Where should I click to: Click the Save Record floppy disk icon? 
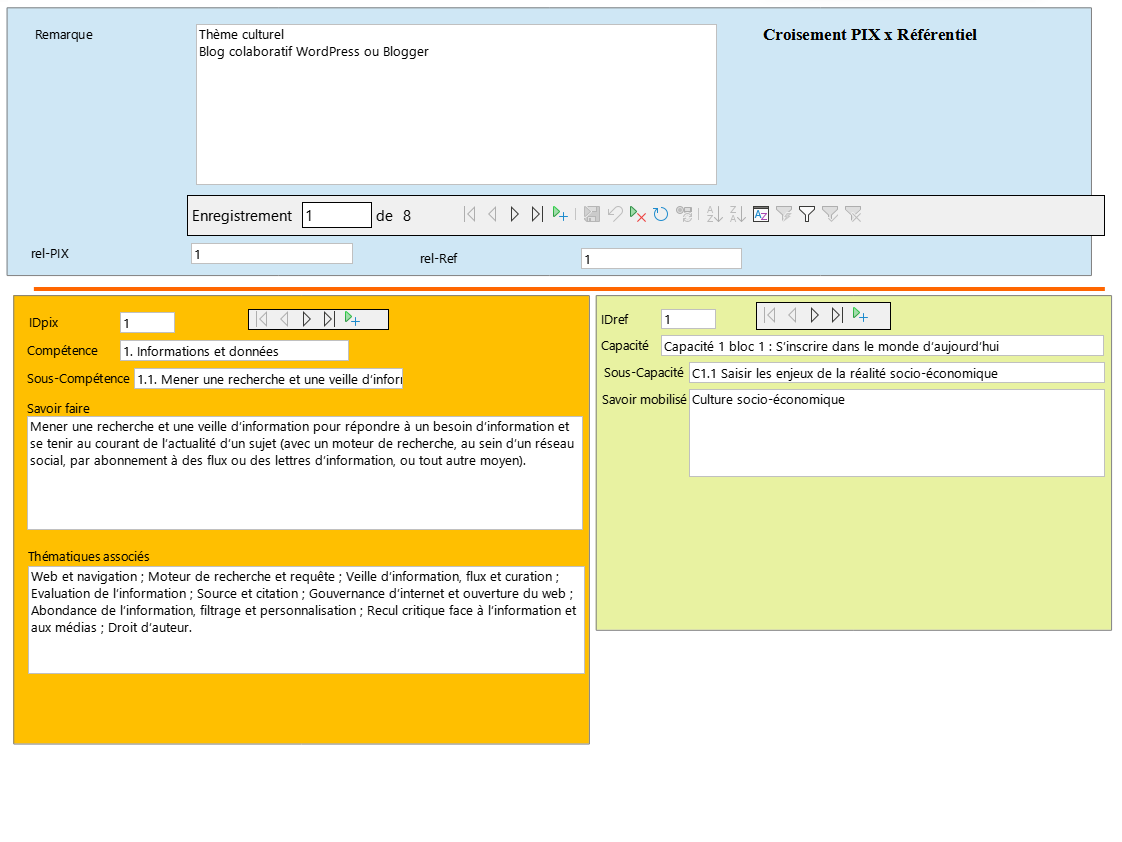click(x=592, y=215)
